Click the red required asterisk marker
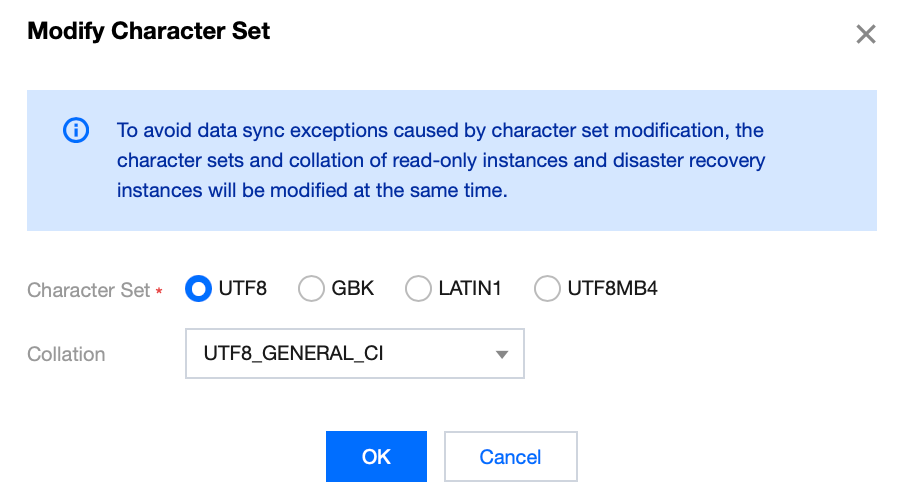The height and width of the screenshot is (496, 906). 159,291
